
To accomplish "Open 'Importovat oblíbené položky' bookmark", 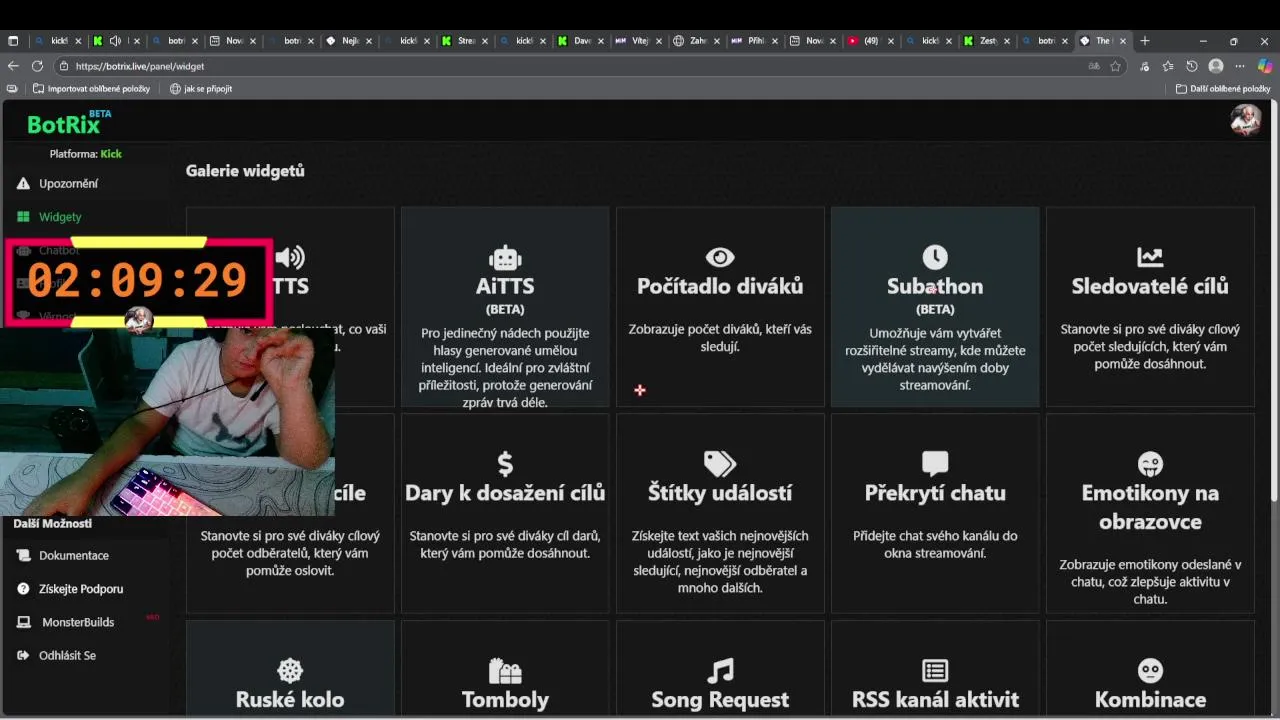I will point(91,89).
